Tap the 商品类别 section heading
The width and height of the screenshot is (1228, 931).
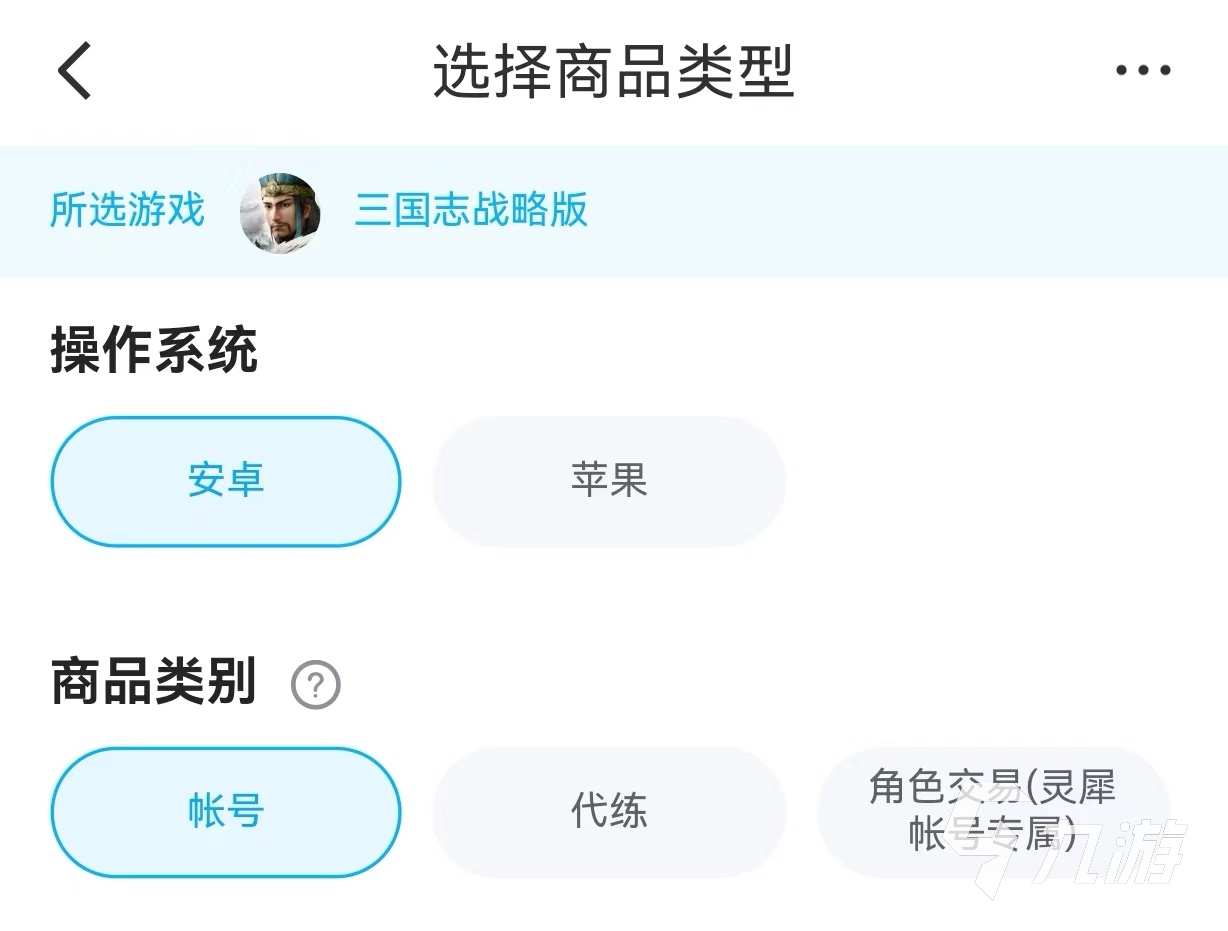[x=154, y=683]
